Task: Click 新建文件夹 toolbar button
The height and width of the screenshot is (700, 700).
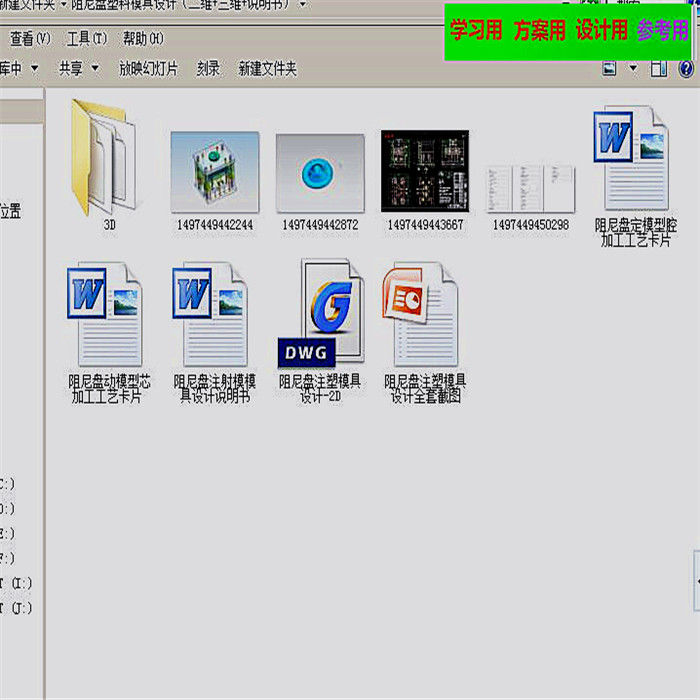Action: 267,69
